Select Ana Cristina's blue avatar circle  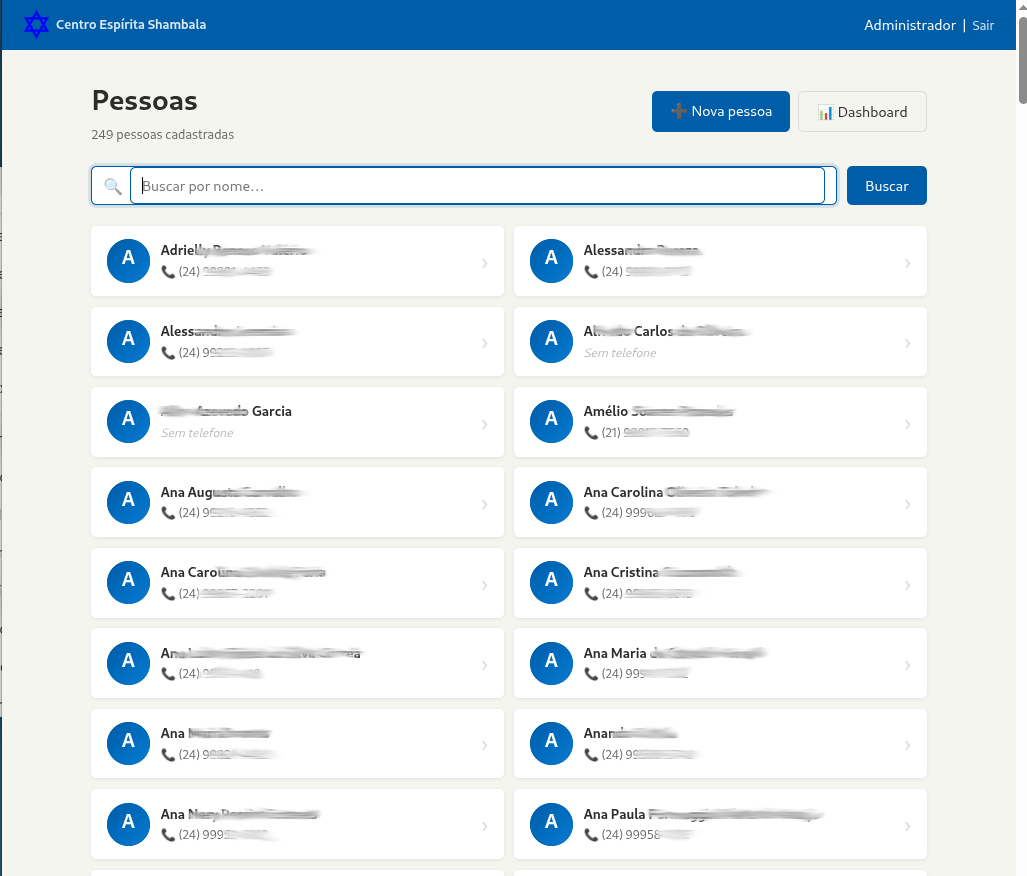pos(551,582)
